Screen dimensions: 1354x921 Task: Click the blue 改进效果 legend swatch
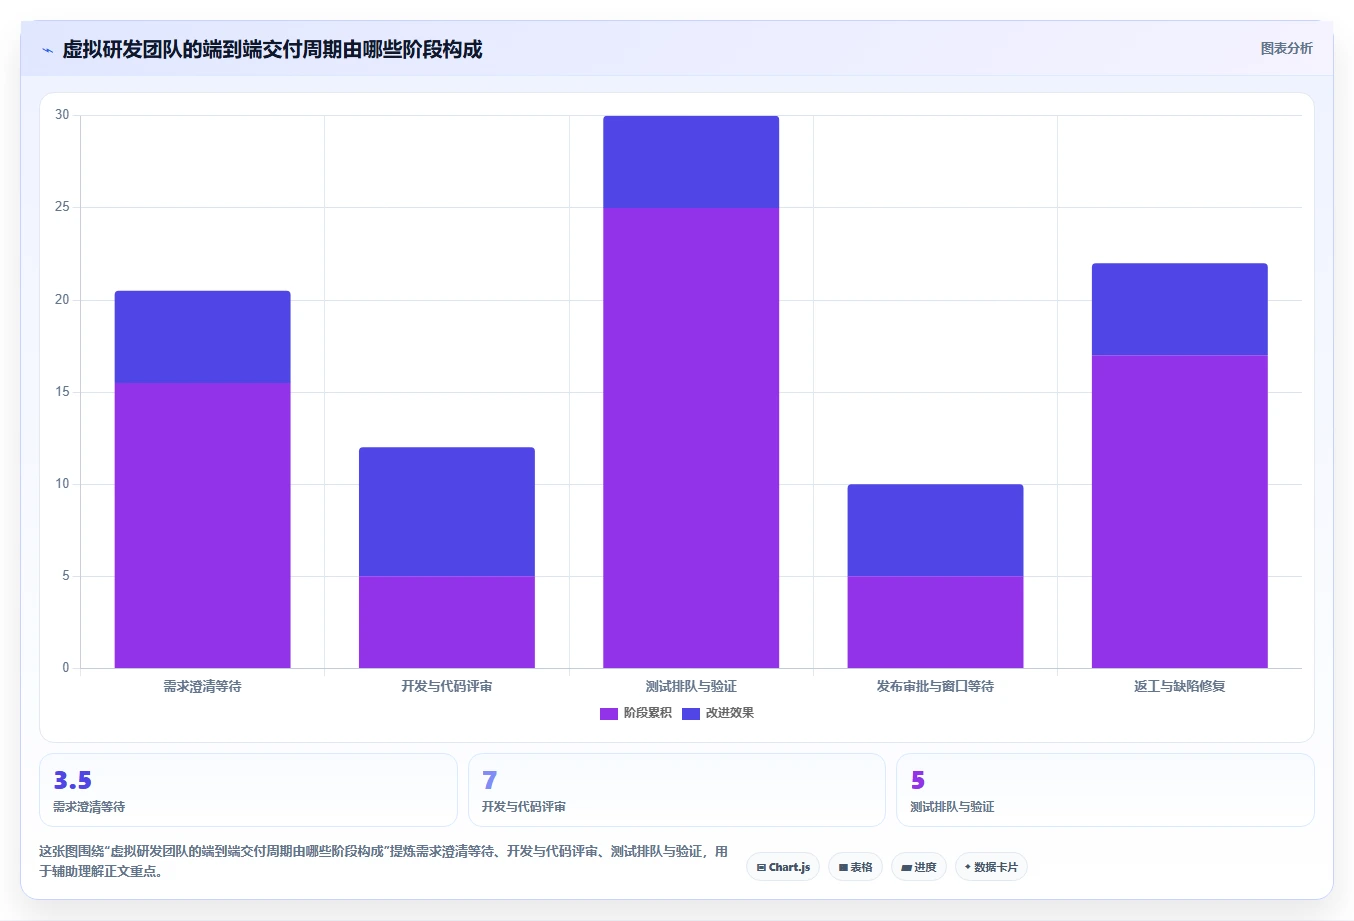pyautogui.click(x=691, y=713)
